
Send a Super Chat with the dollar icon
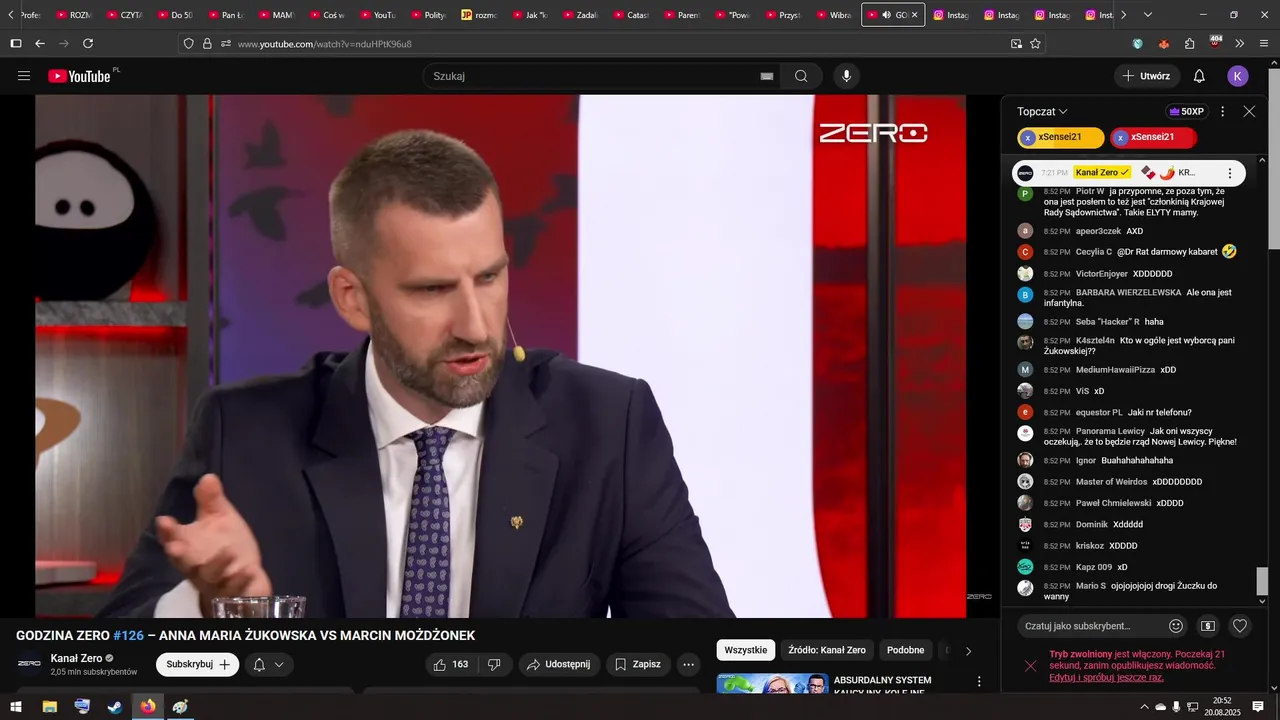[x=1208, y=626]
